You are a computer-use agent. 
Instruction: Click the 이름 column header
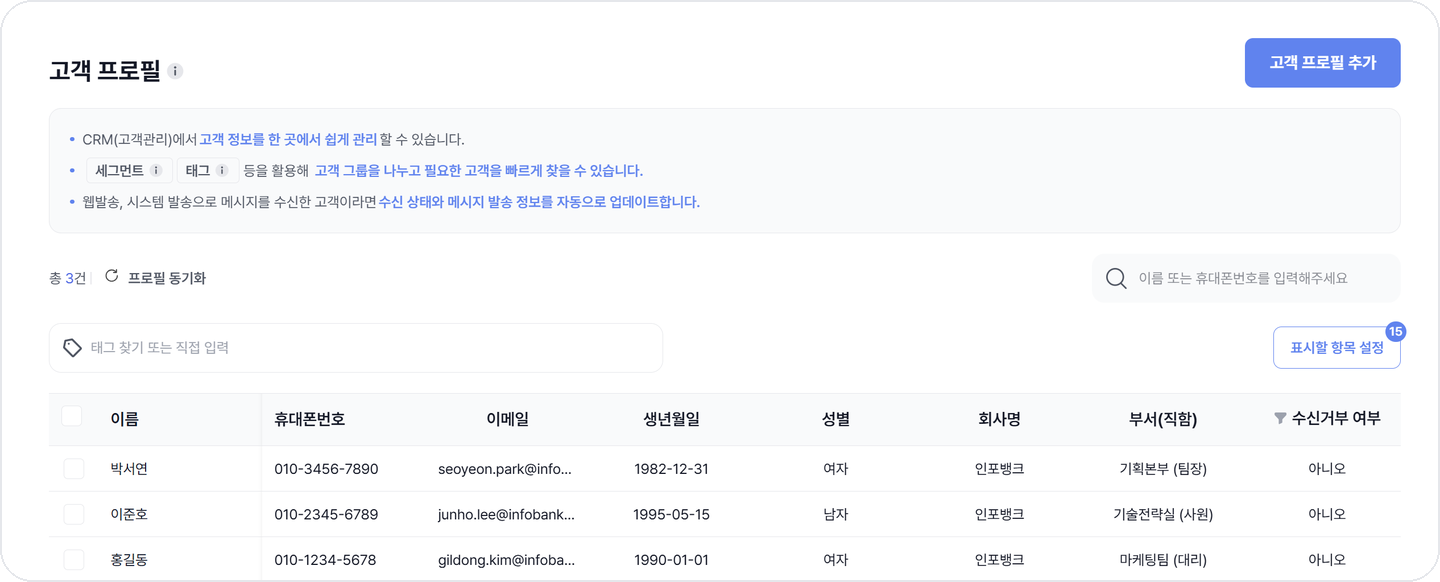click(125, 419)
